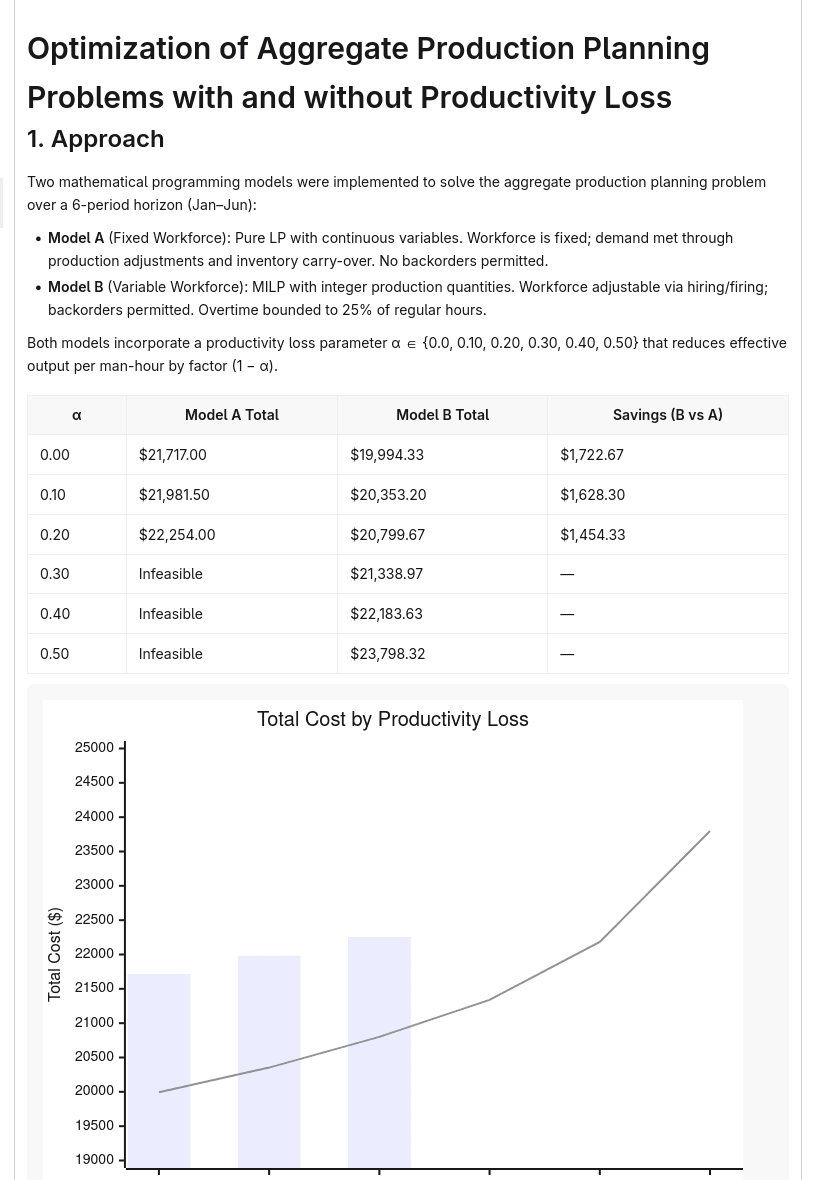Select the table cell '$1,628.30'
The height and width of the screenshot is (1180, 820).
pyautogui.click(x=668, y=494)
